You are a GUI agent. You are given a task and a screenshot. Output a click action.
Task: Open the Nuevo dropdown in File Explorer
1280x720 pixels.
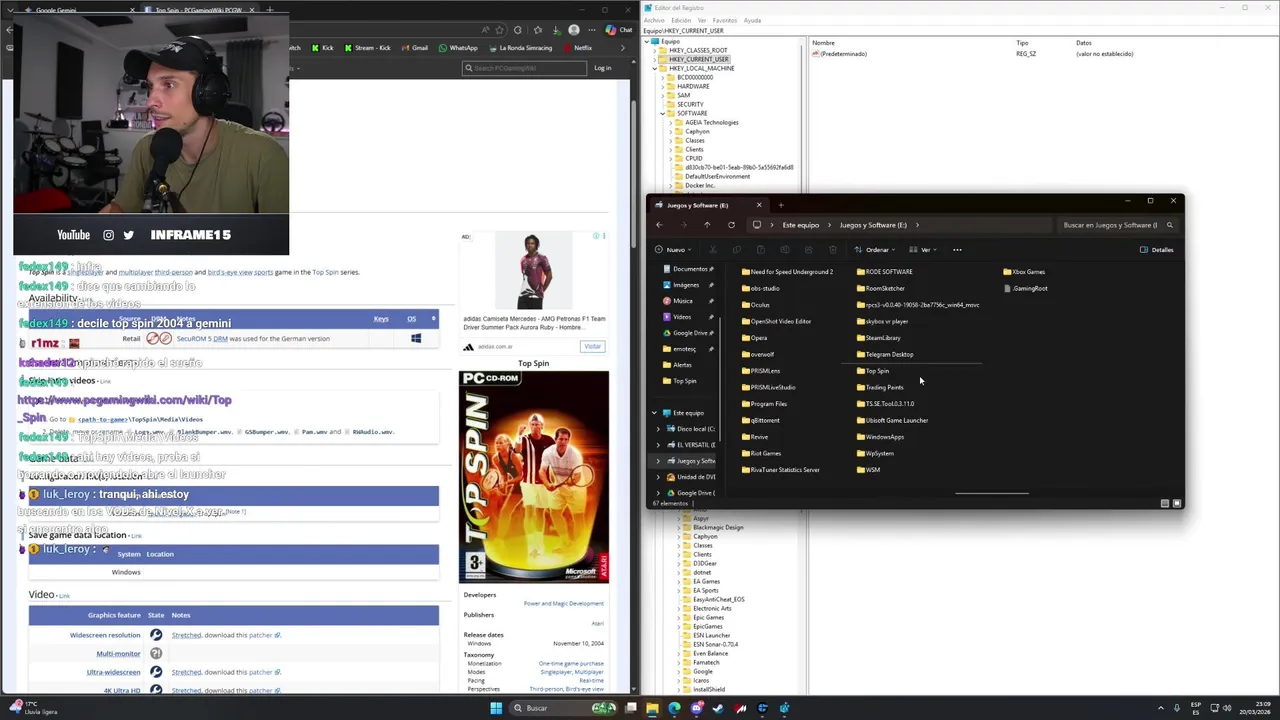672,250
